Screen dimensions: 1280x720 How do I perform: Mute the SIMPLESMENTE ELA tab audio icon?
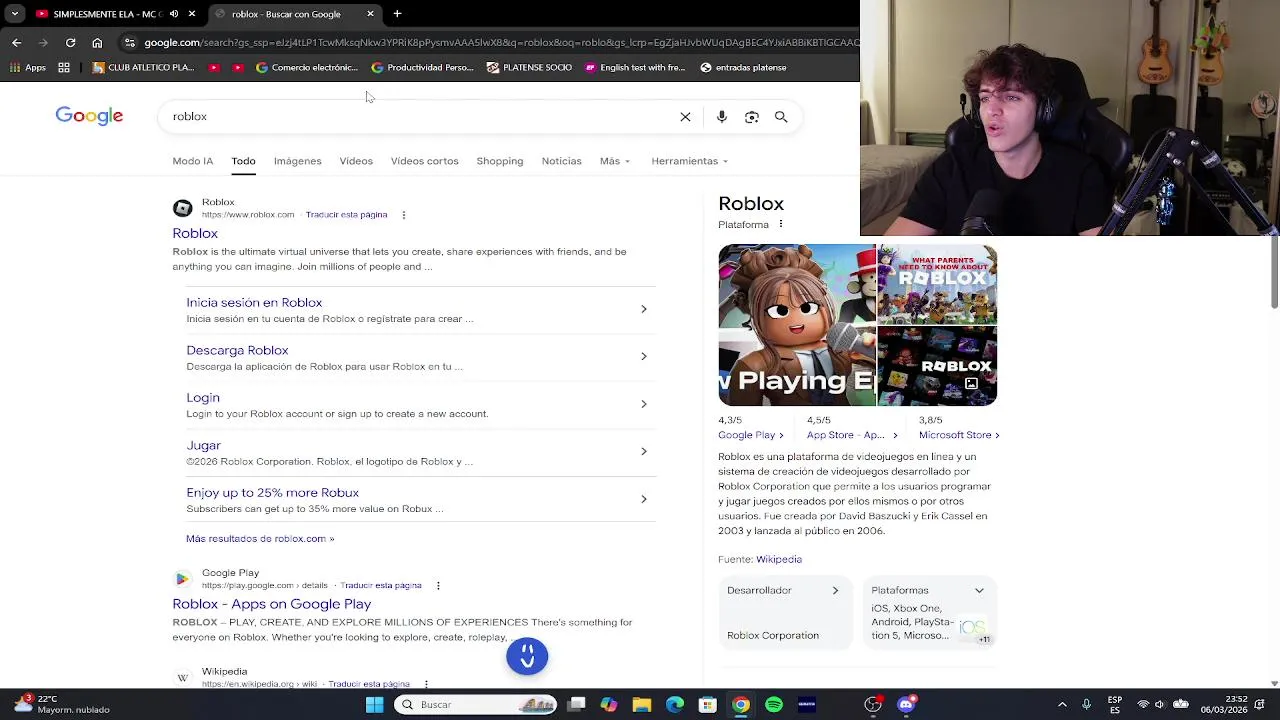(174, 14)
